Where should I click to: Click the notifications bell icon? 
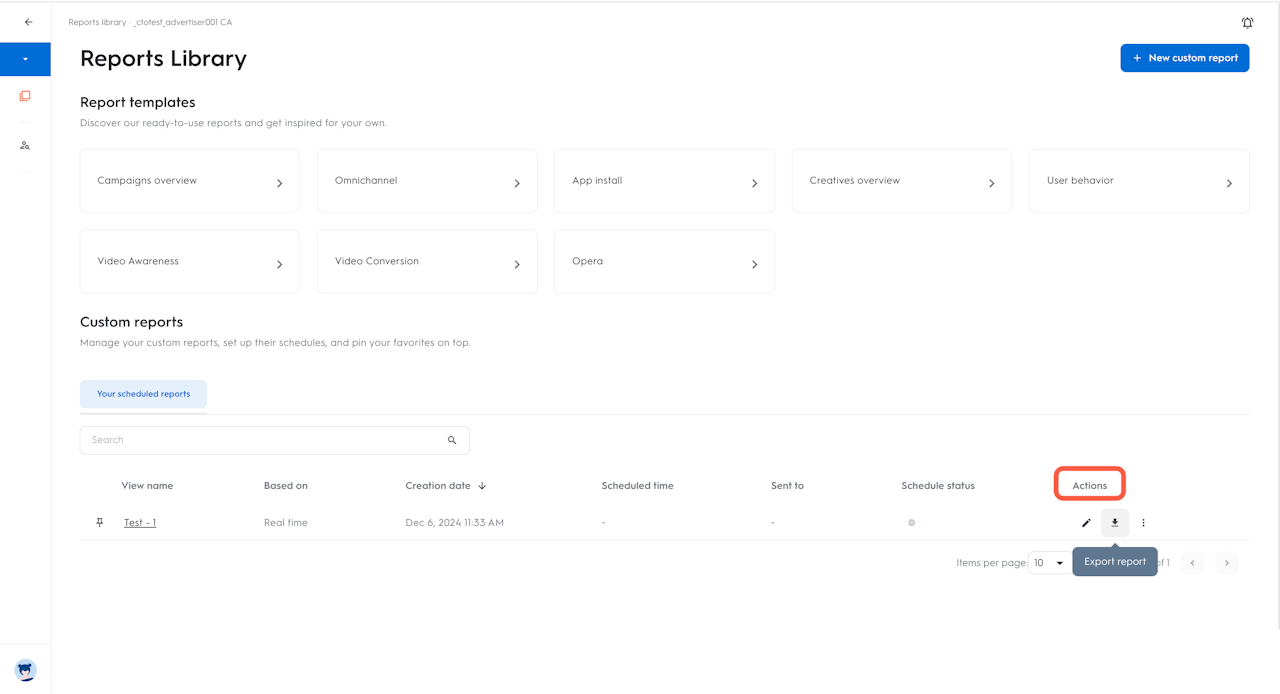click(1247, 23)
